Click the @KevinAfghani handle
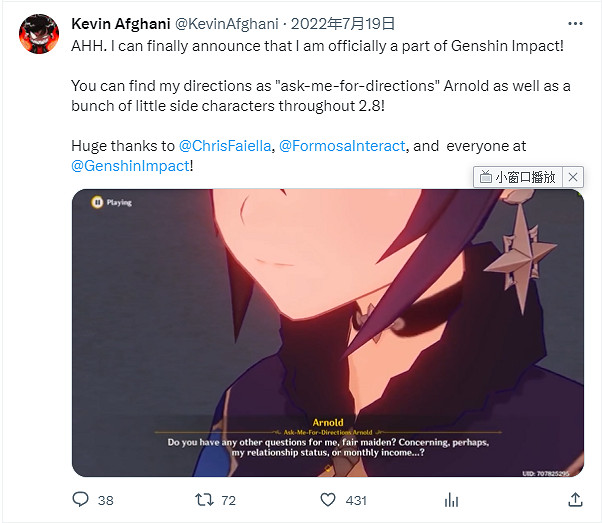Viewport: 602px width, 523px height. pyautogui.click(x=227, y=24)
